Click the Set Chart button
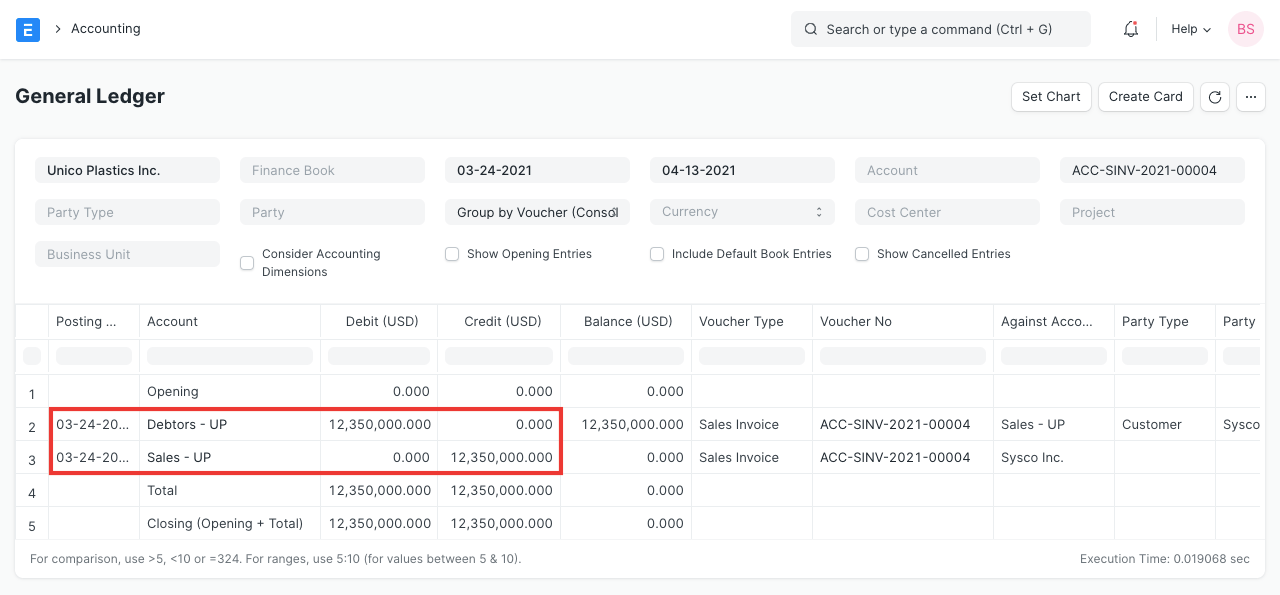Image resolution: width=1280 pixels, height=595 pixels. [x=1051, y=96]
